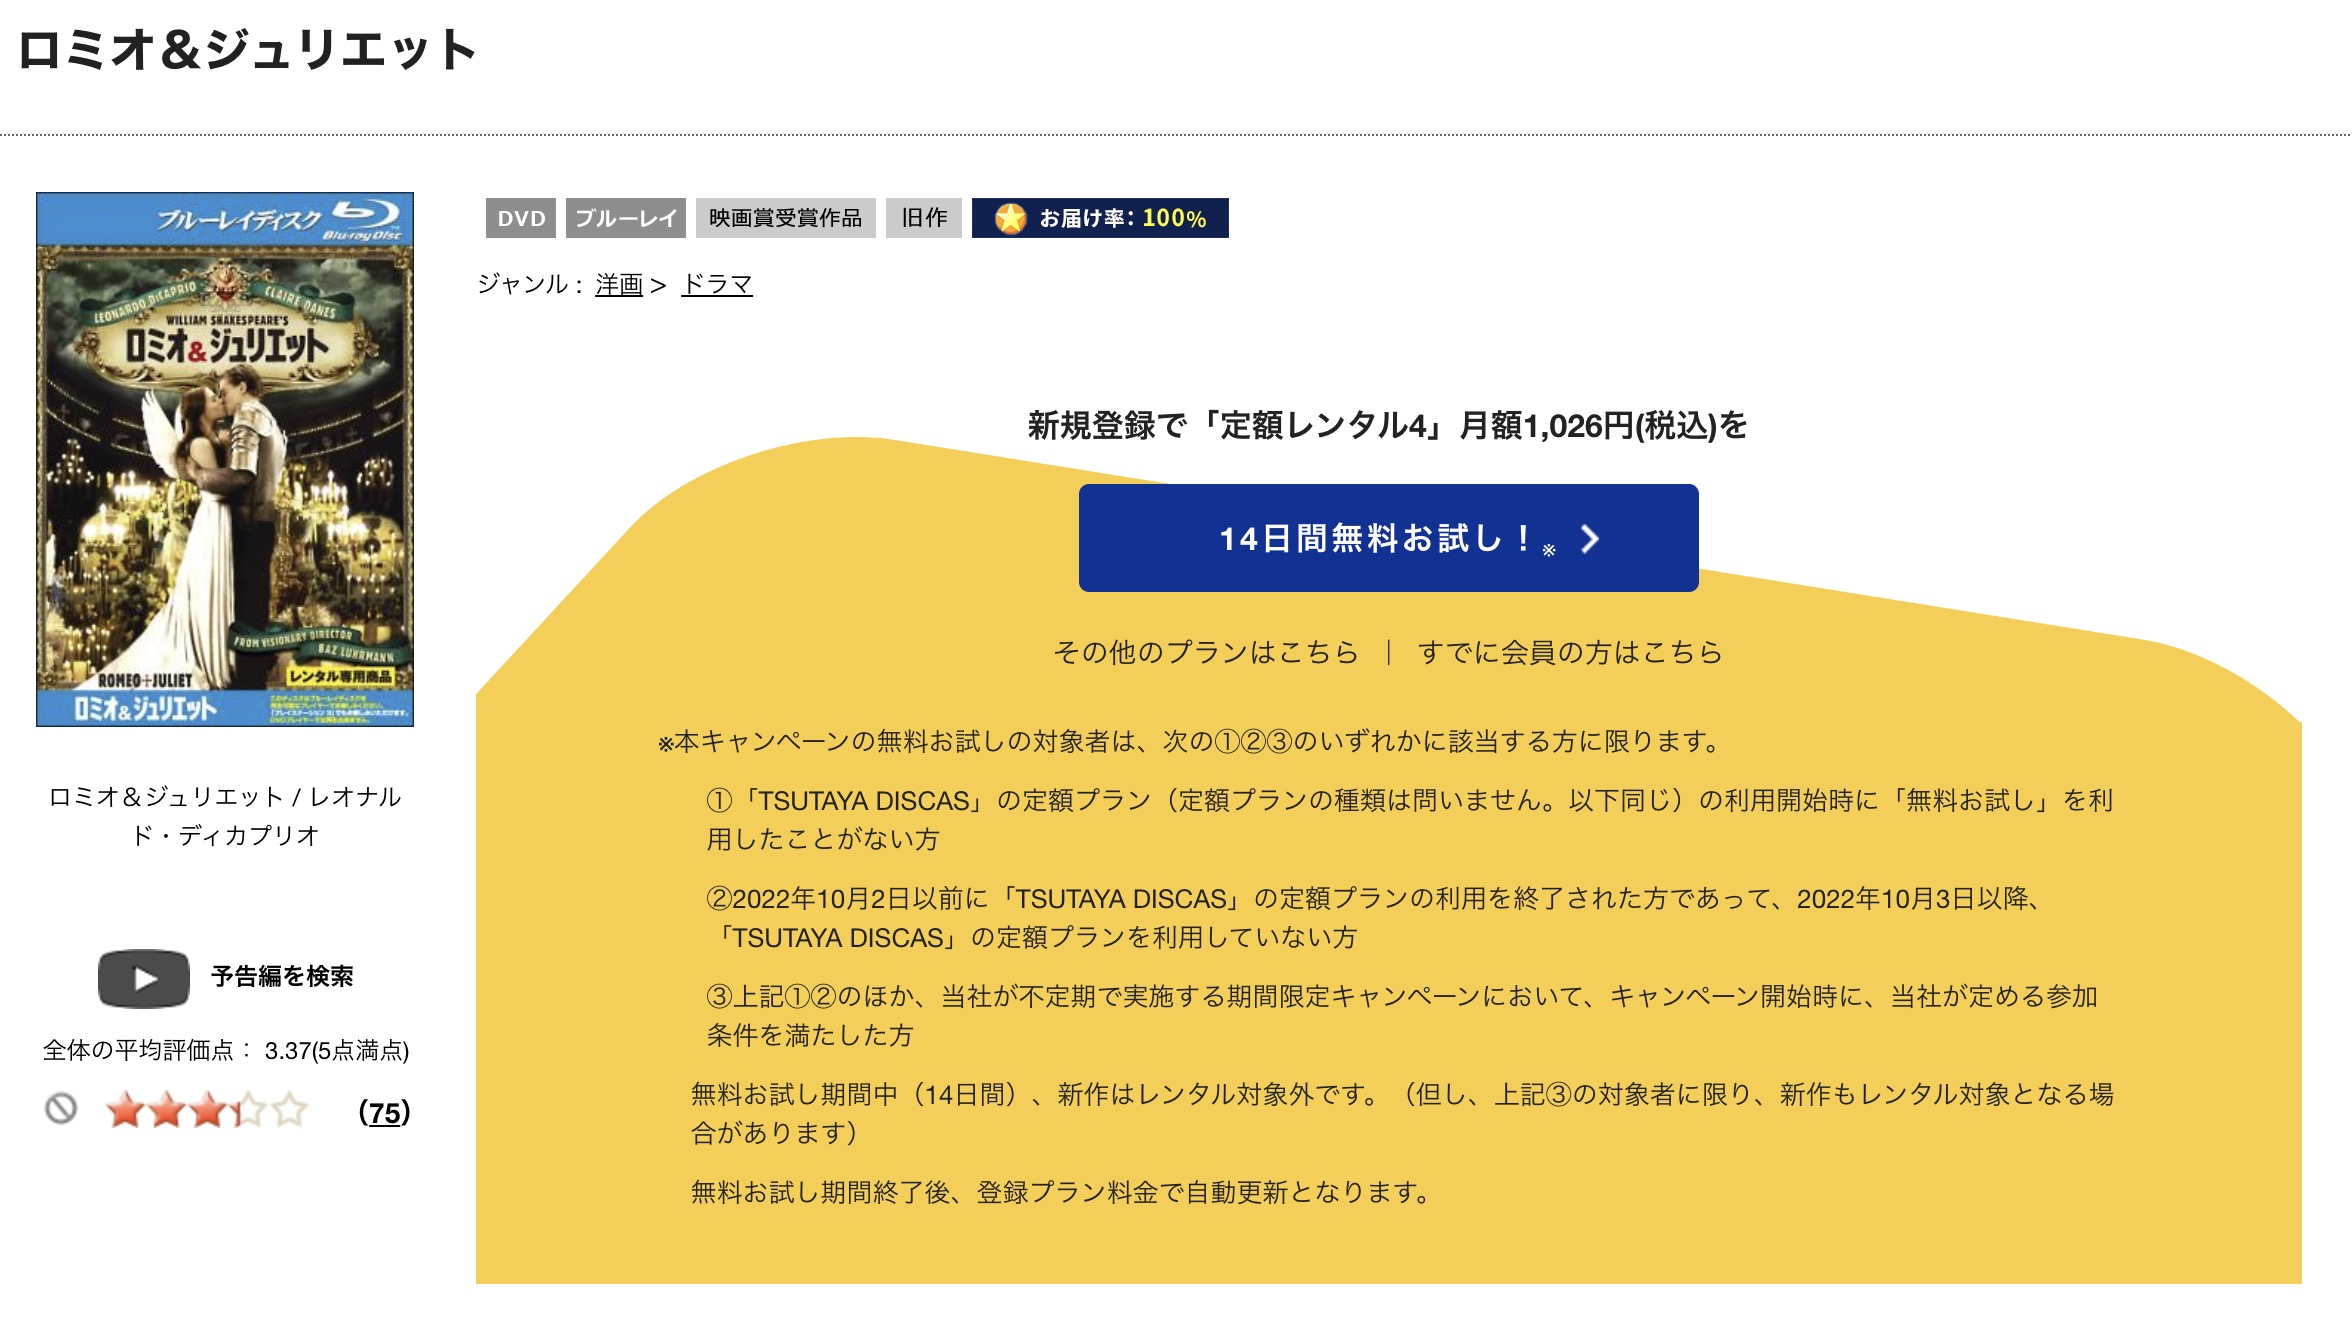2352x1342 pixels.
Task: Click the 新規登録で「定額レンタル4」月額1,026円 headline
Action: 1388,425
